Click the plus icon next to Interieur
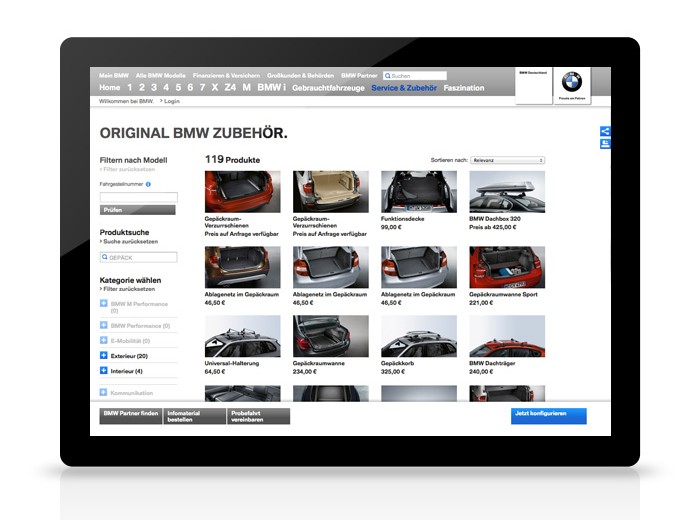This screenshot has height=520, width=700. [x=104, y=371]
